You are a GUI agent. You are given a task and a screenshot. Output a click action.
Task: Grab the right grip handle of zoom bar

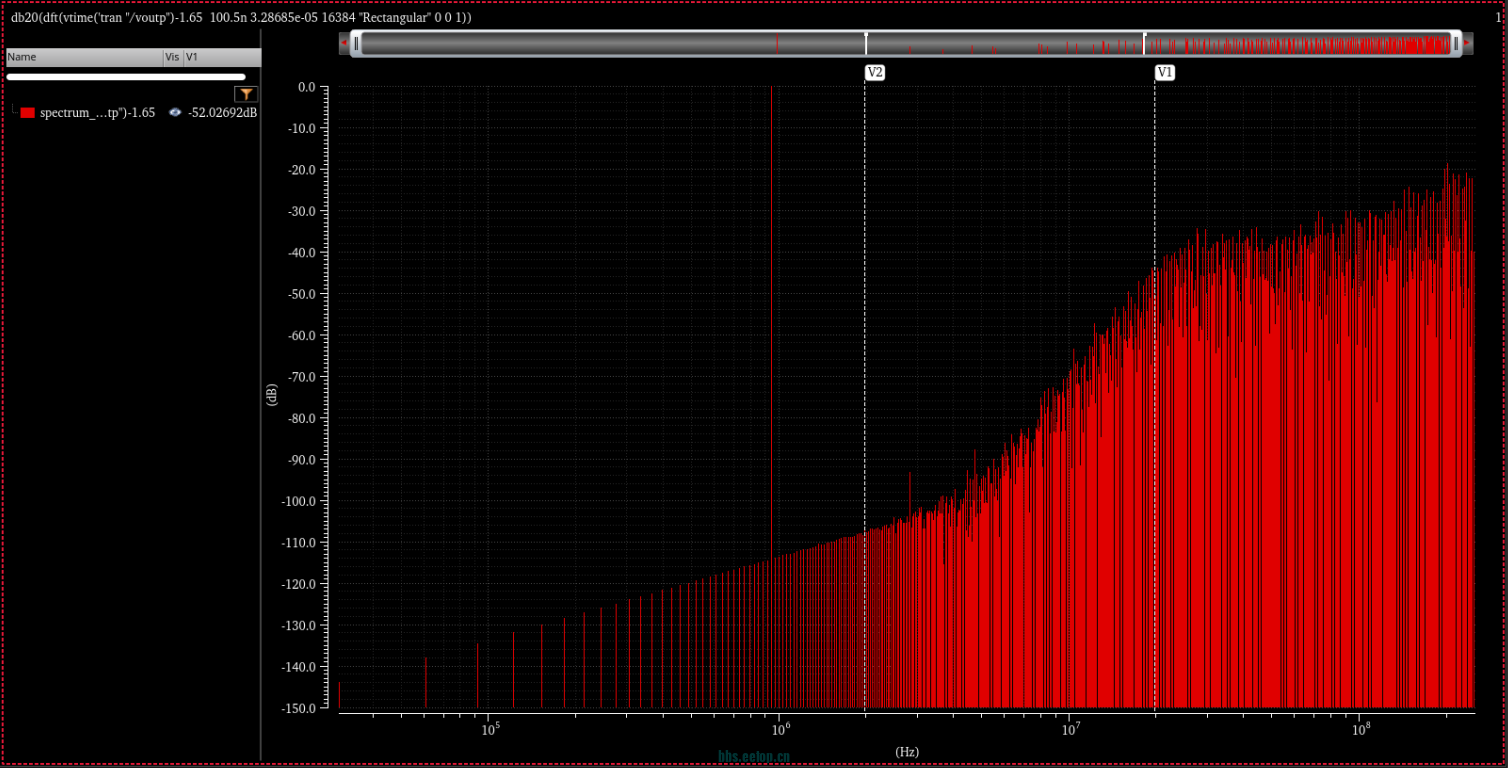tap(1456, 43)
